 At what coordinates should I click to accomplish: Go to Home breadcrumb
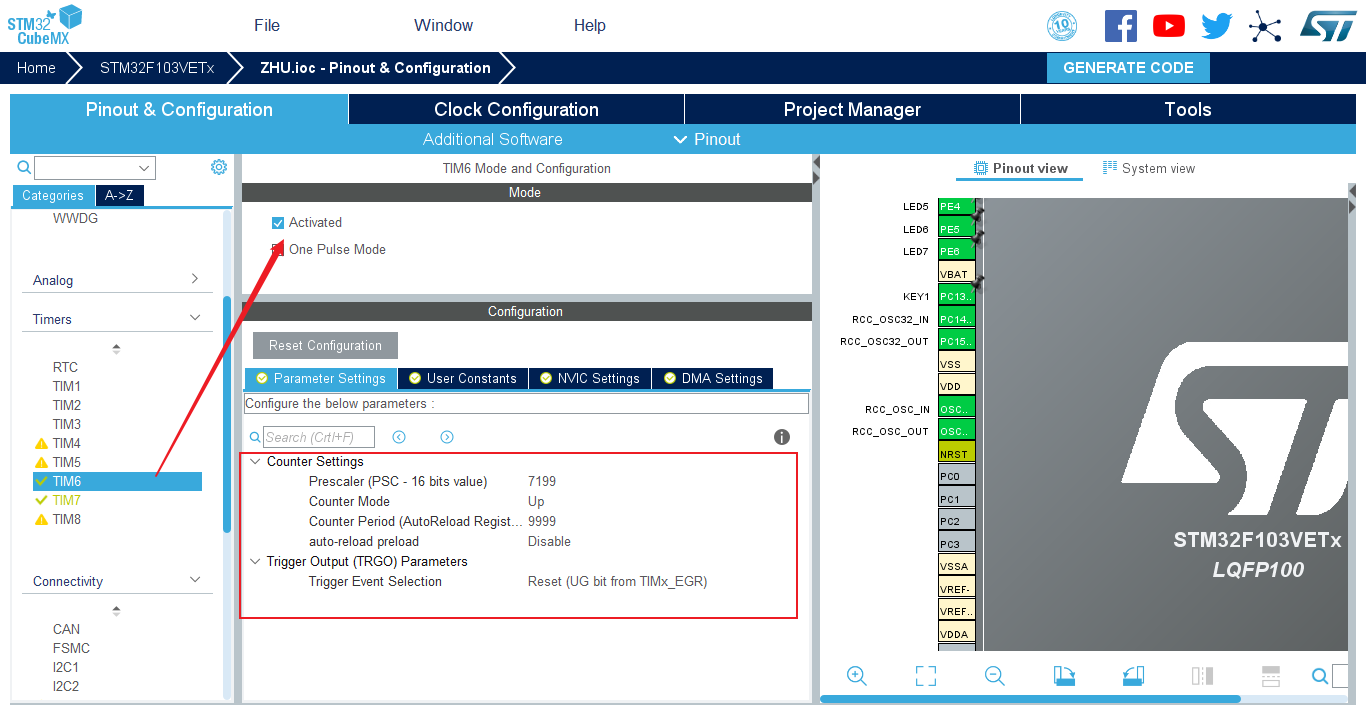point(36,68)
